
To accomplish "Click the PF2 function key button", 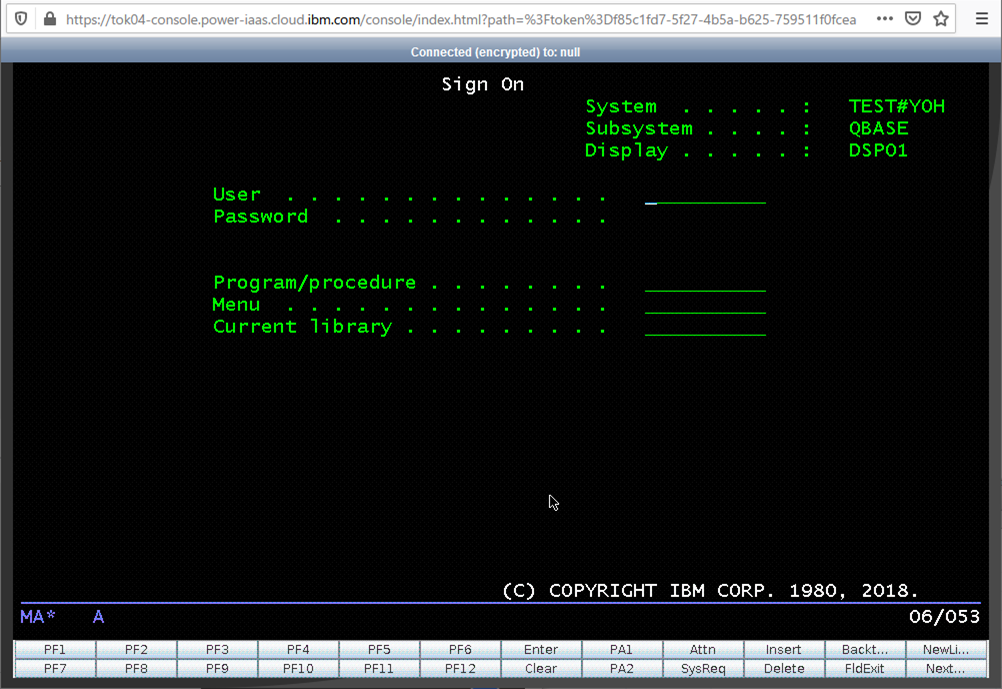I will [x=136, y=649].
